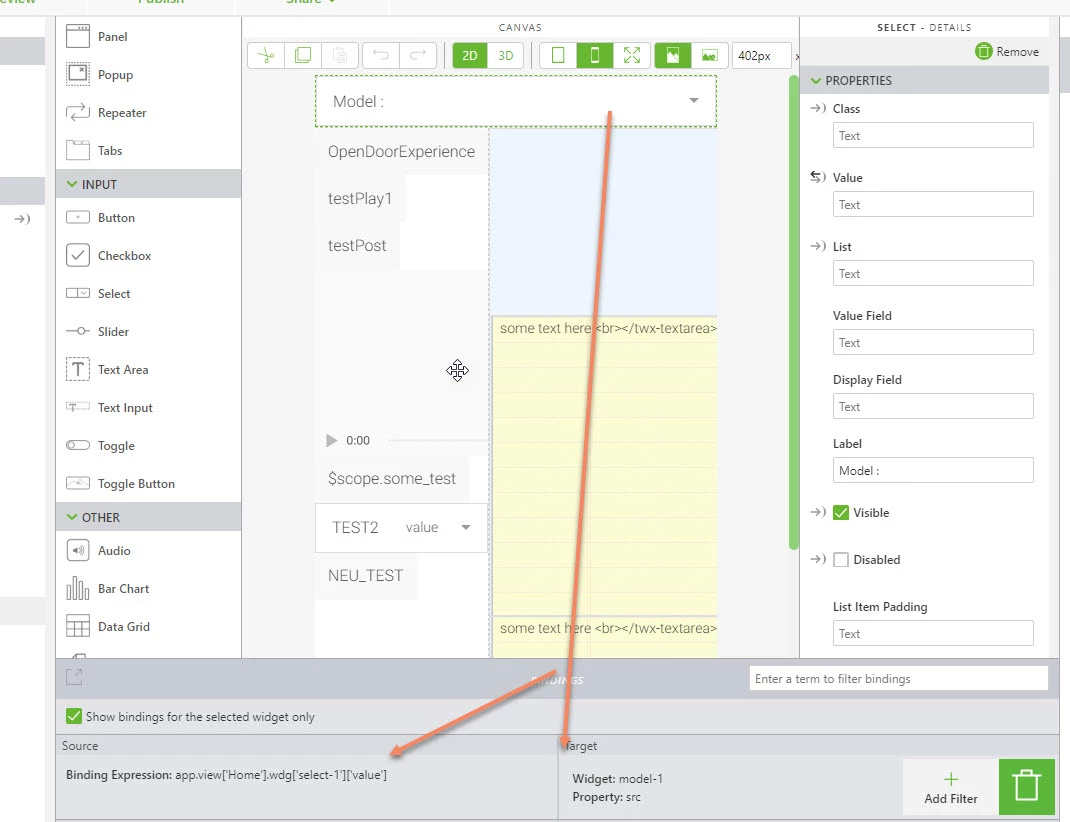Redo the canvas action

pos(418,55)
